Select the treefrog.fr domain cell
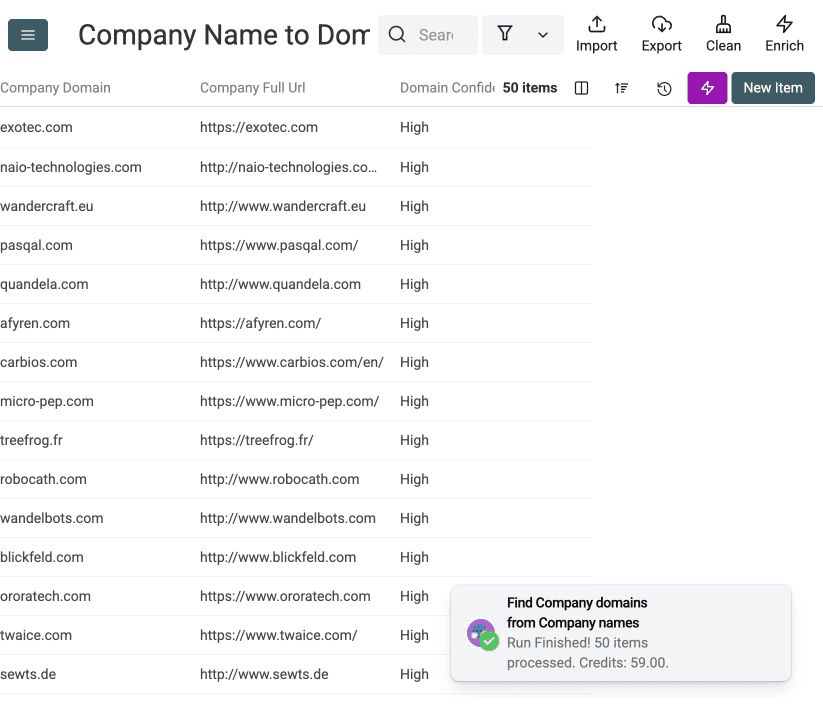823x705 pixels. click(x=31, y=440)
